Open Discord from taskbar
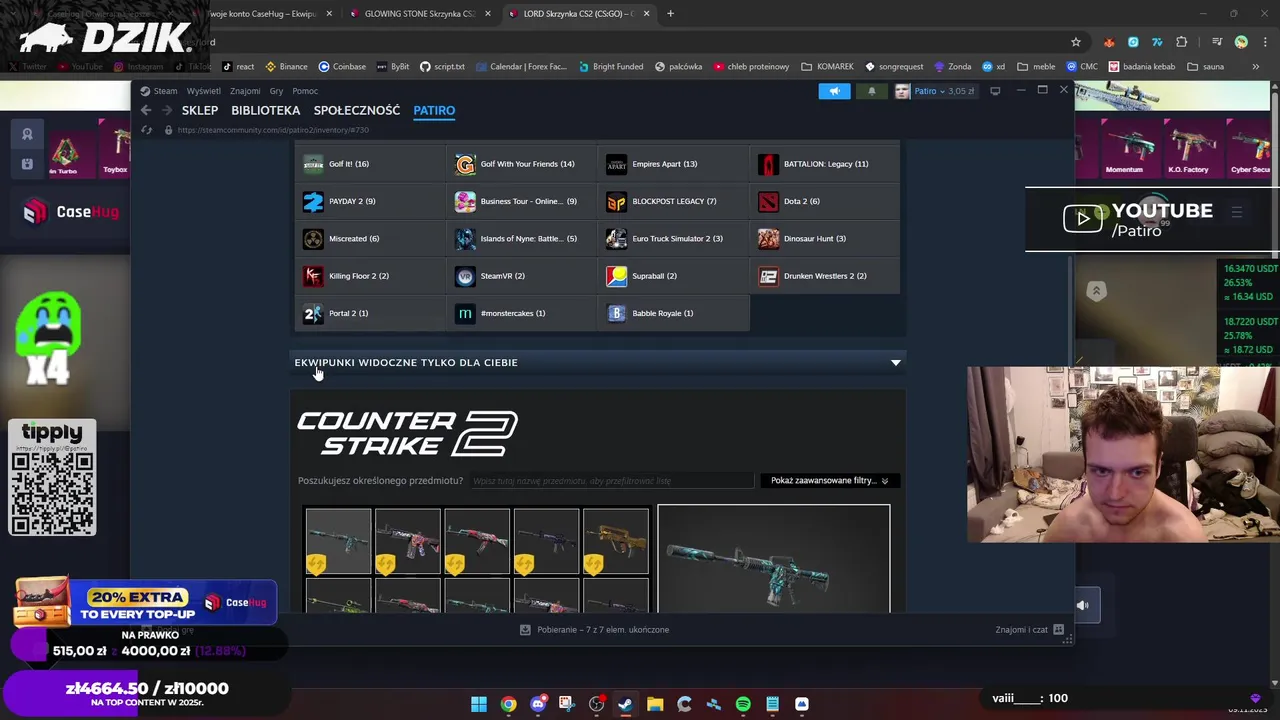The height and width of the screenshot is (720, 1280). click(x=538, y=704)
